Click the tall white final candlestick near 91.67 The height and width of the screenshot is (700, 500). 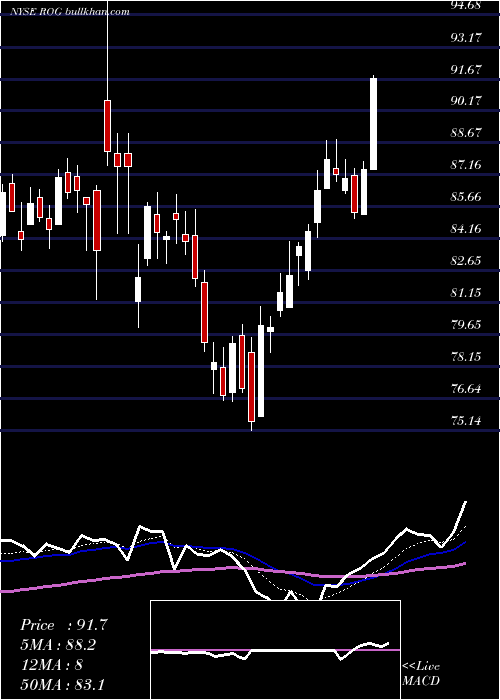pyautogui.click(x=373, y=124)
